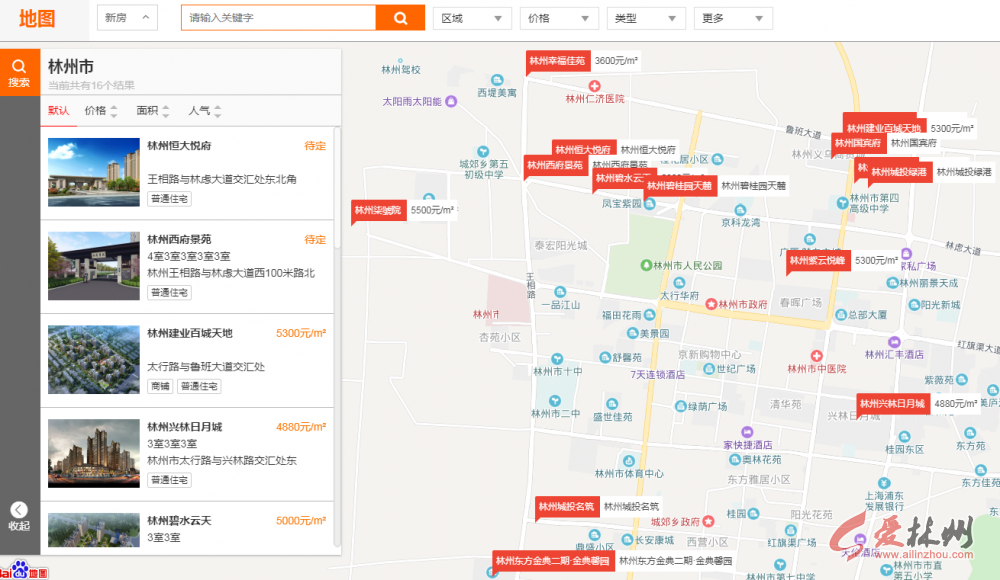Click the 奥林花苑 map icon
1000x580 pixels.
tap(735, 459)
